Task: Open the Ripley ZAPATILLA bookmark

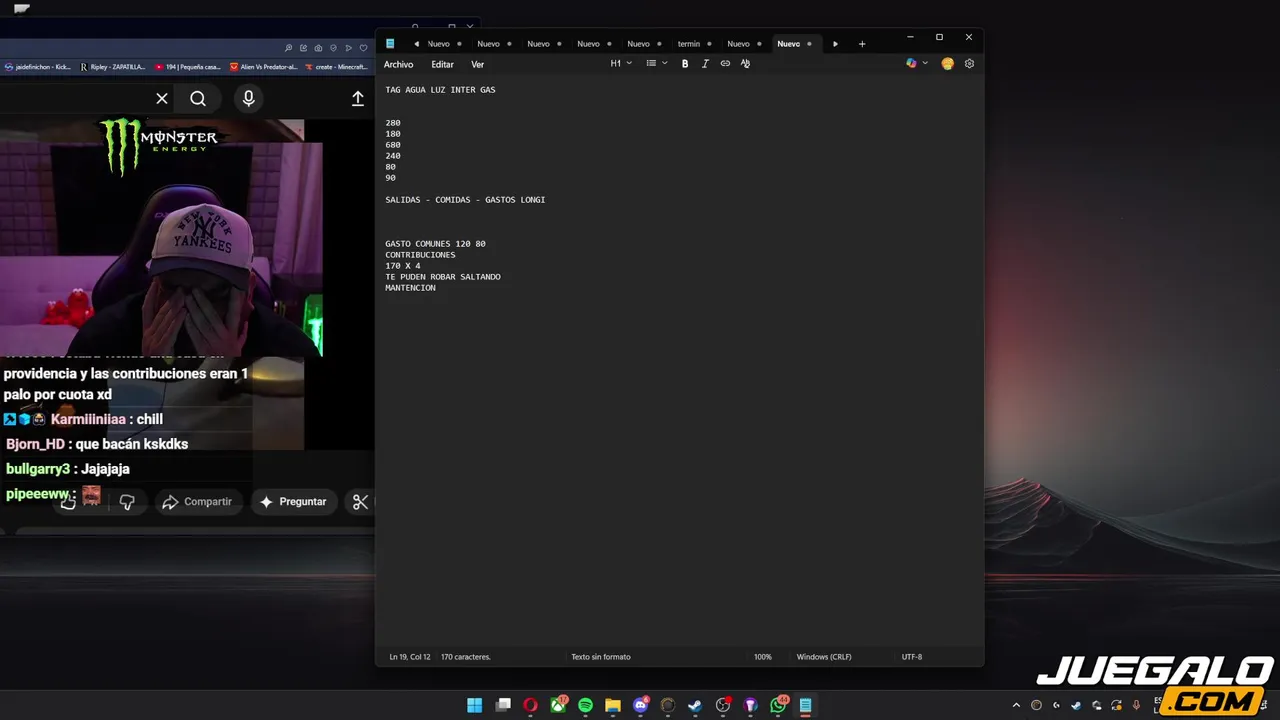Action: tap(113, 67)
